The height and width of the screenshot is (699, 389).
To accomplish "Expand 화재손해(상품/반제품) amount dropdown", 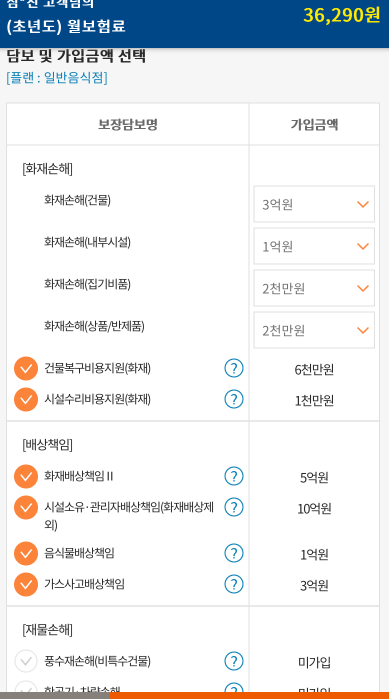I will (314, 330).
